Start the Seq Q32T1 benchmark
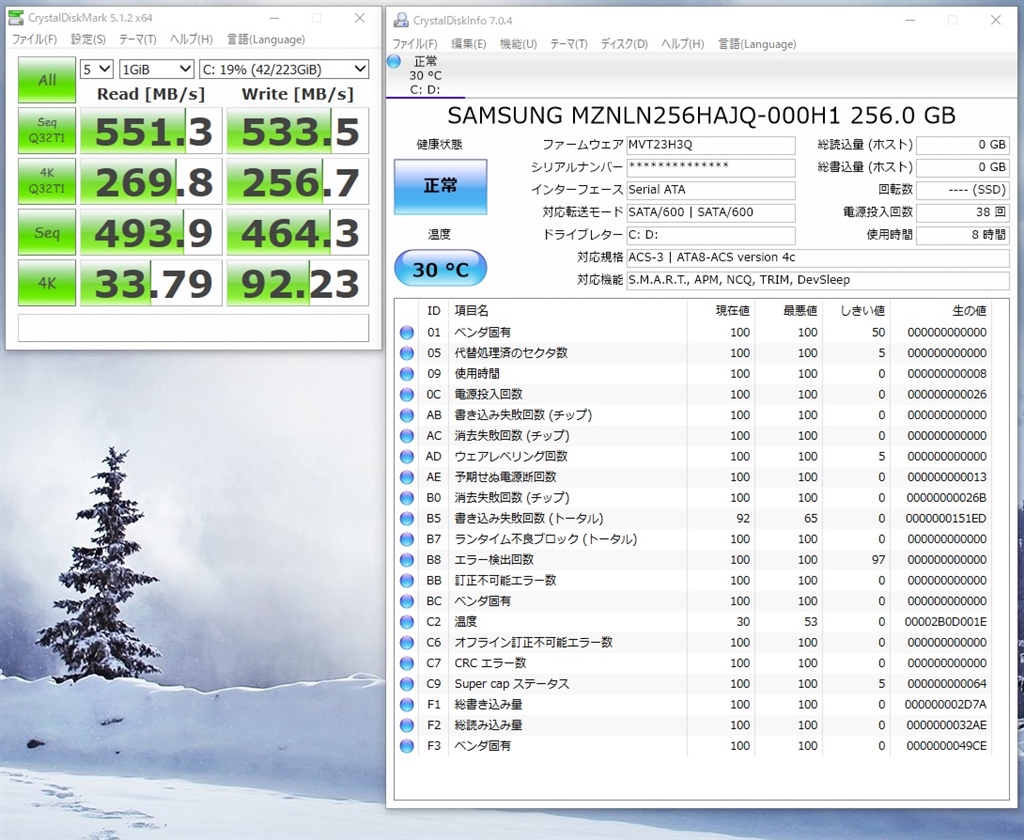Screen dimensions: 1024x840 pos(47,131)
